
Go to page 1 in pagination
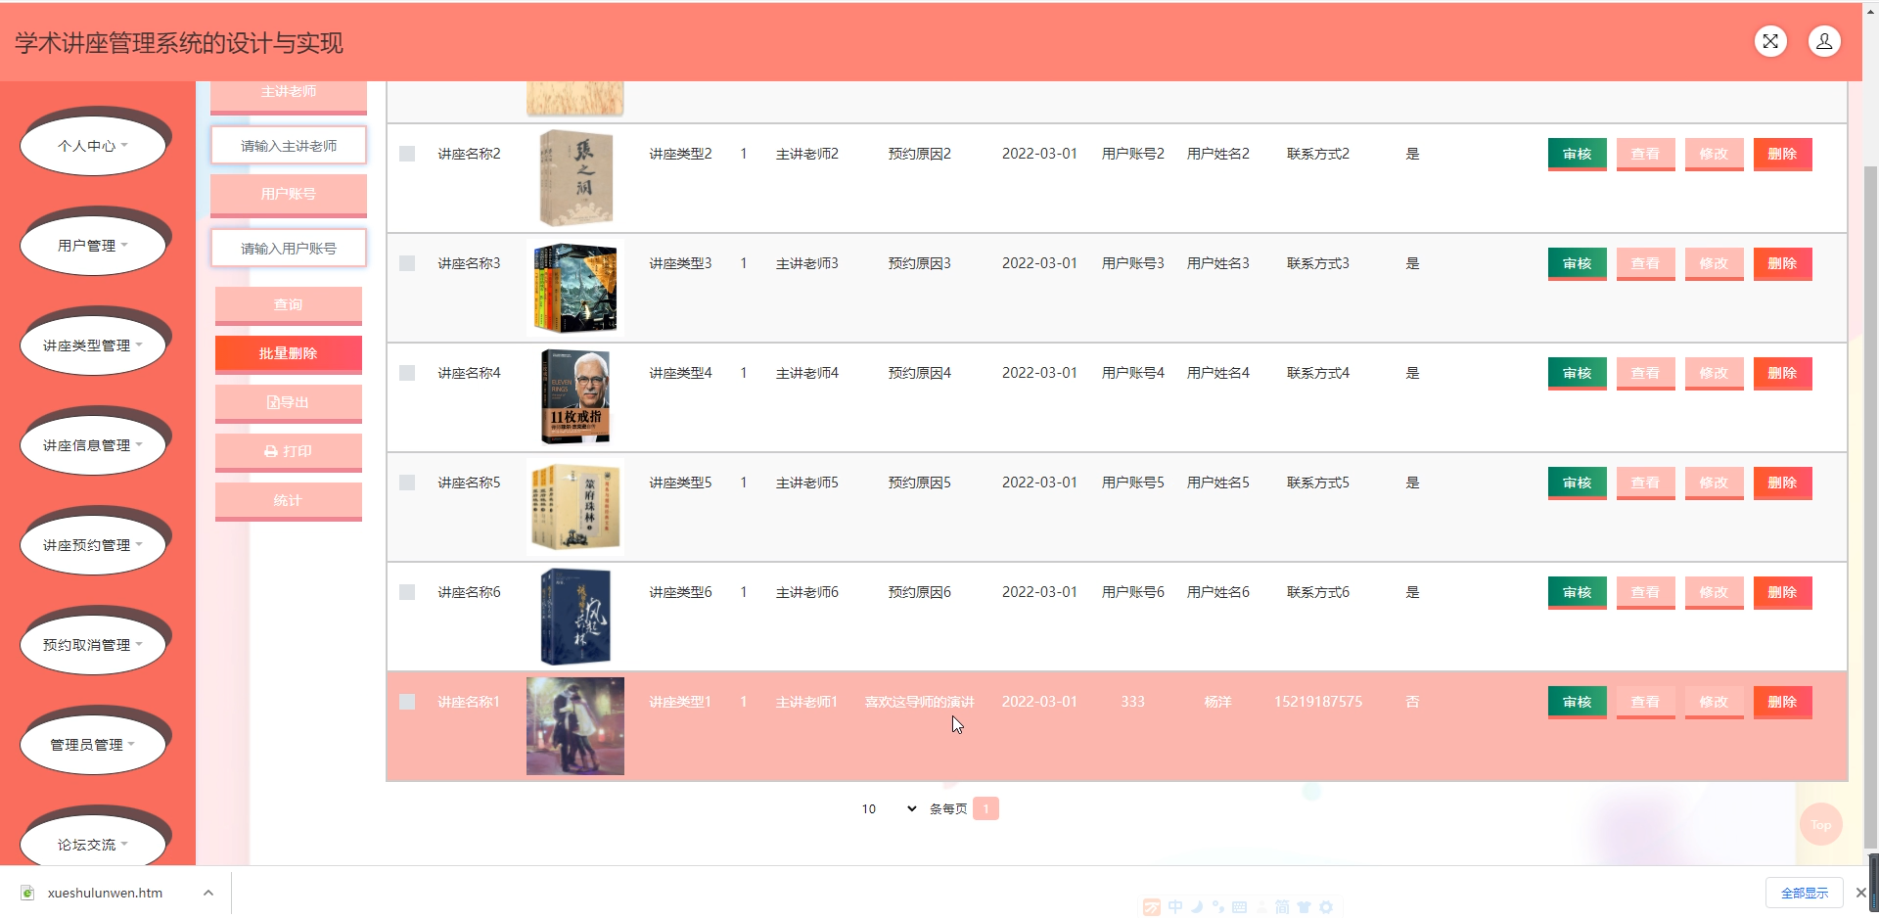tap(985, 808)
